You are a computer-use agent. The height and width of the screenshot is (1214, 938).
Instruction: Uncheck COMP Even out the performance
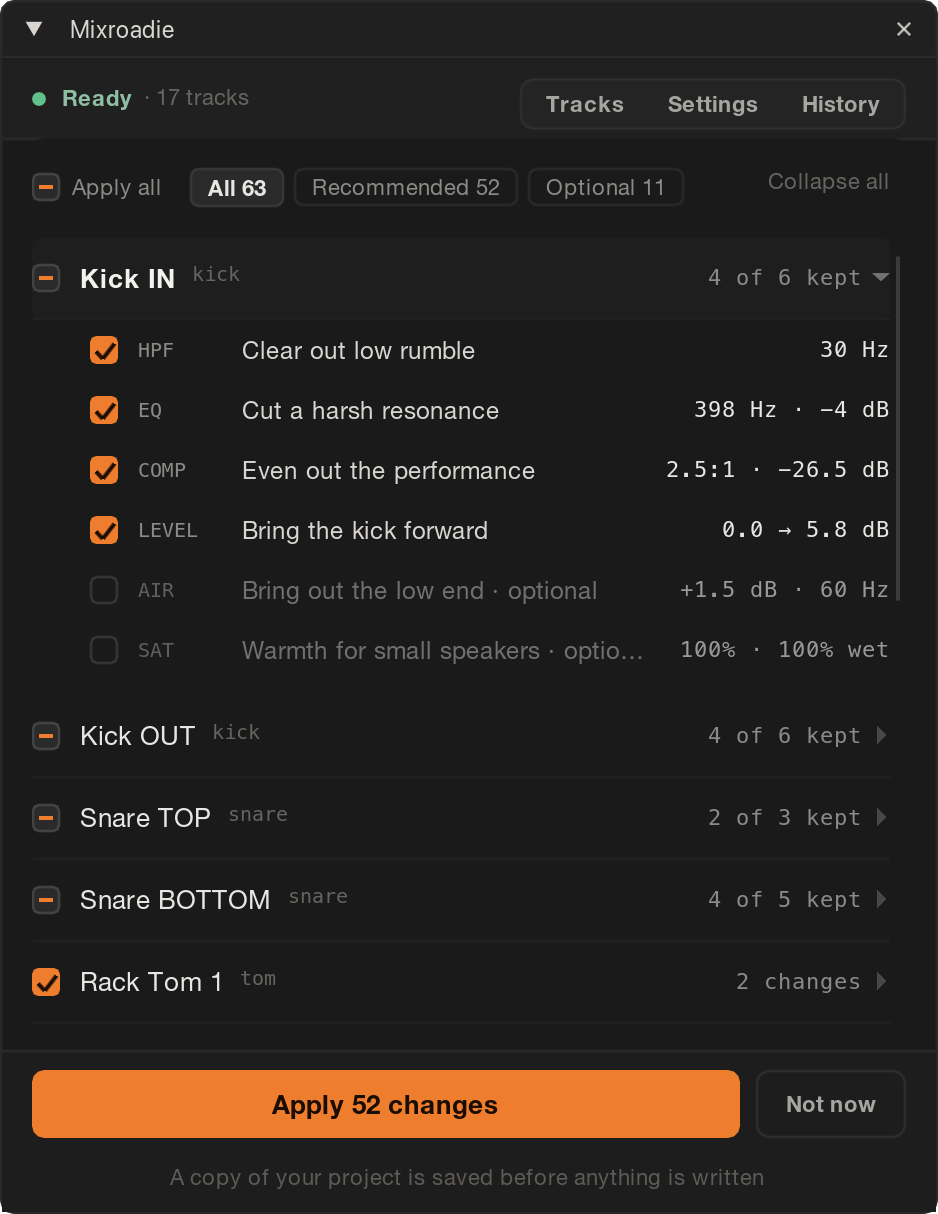[104, 470]
